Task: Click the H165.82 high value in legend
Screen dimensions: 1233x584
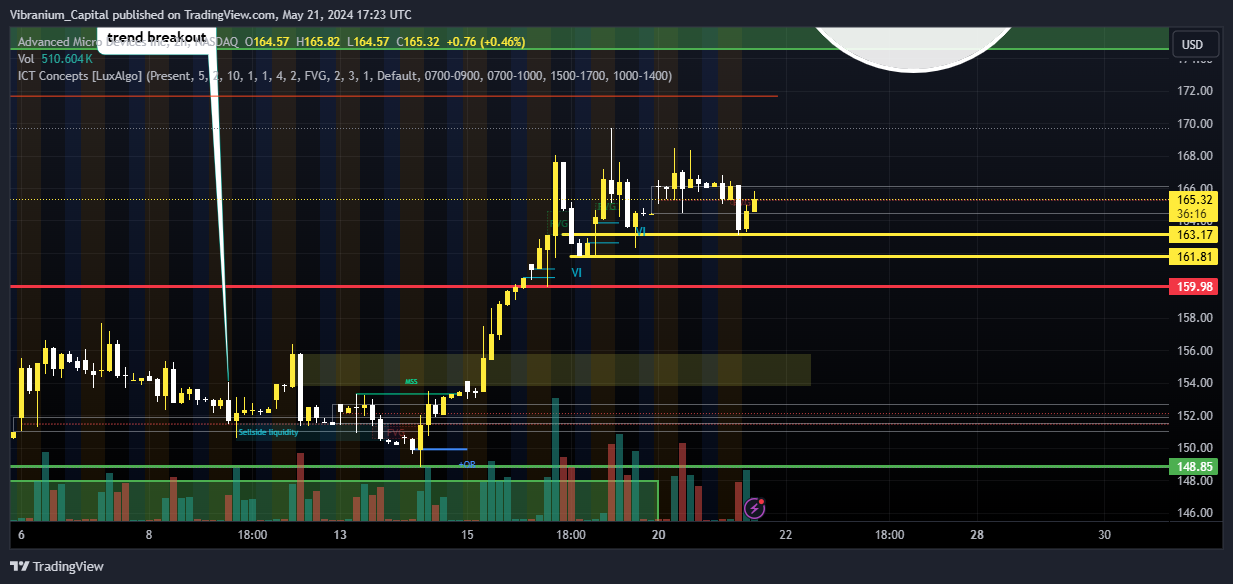Action: coord(316,42)
